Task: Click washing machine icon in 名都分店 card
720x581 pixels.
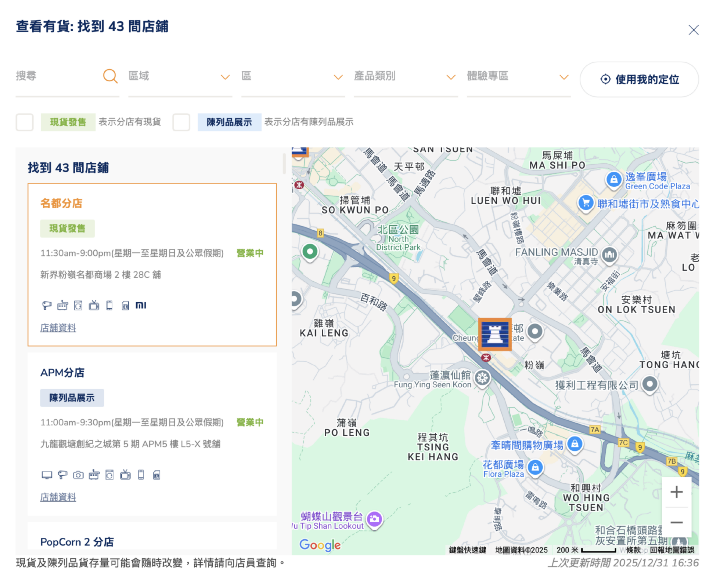Action: click(x=78, y=305)
